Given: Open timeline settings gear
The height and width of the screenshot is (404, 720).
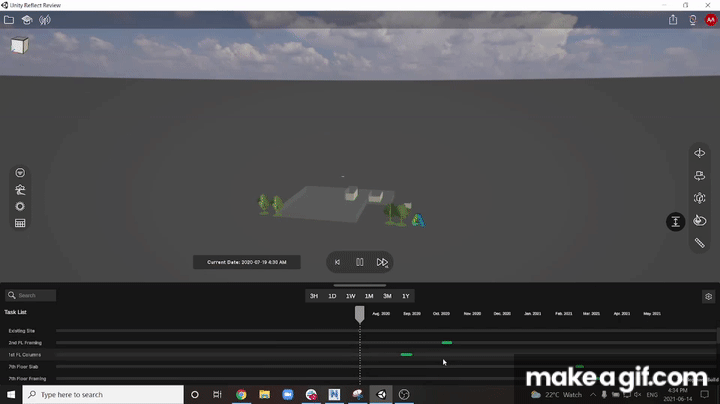Looking at the screenshot, I should 708,296.
